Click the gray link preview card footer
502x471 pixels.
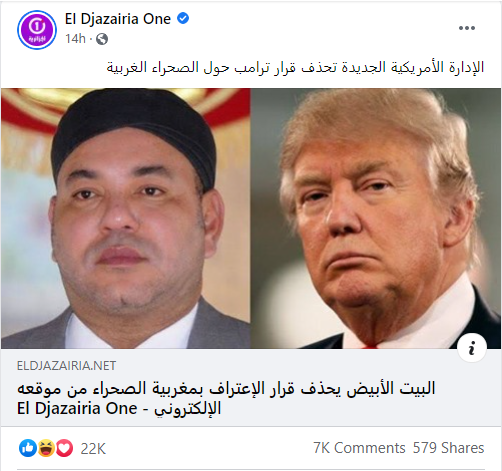pyautogui.click(x=251, y=387)
